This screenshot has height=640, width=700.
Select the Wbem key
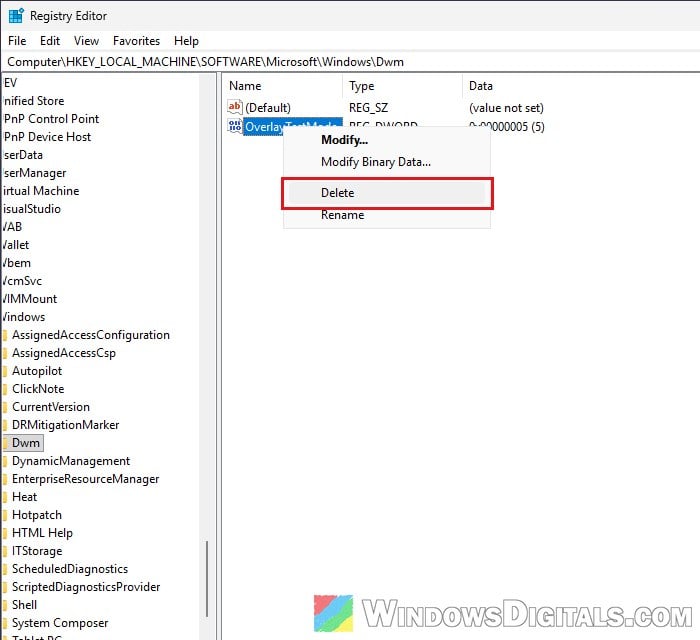click(17, 263)
